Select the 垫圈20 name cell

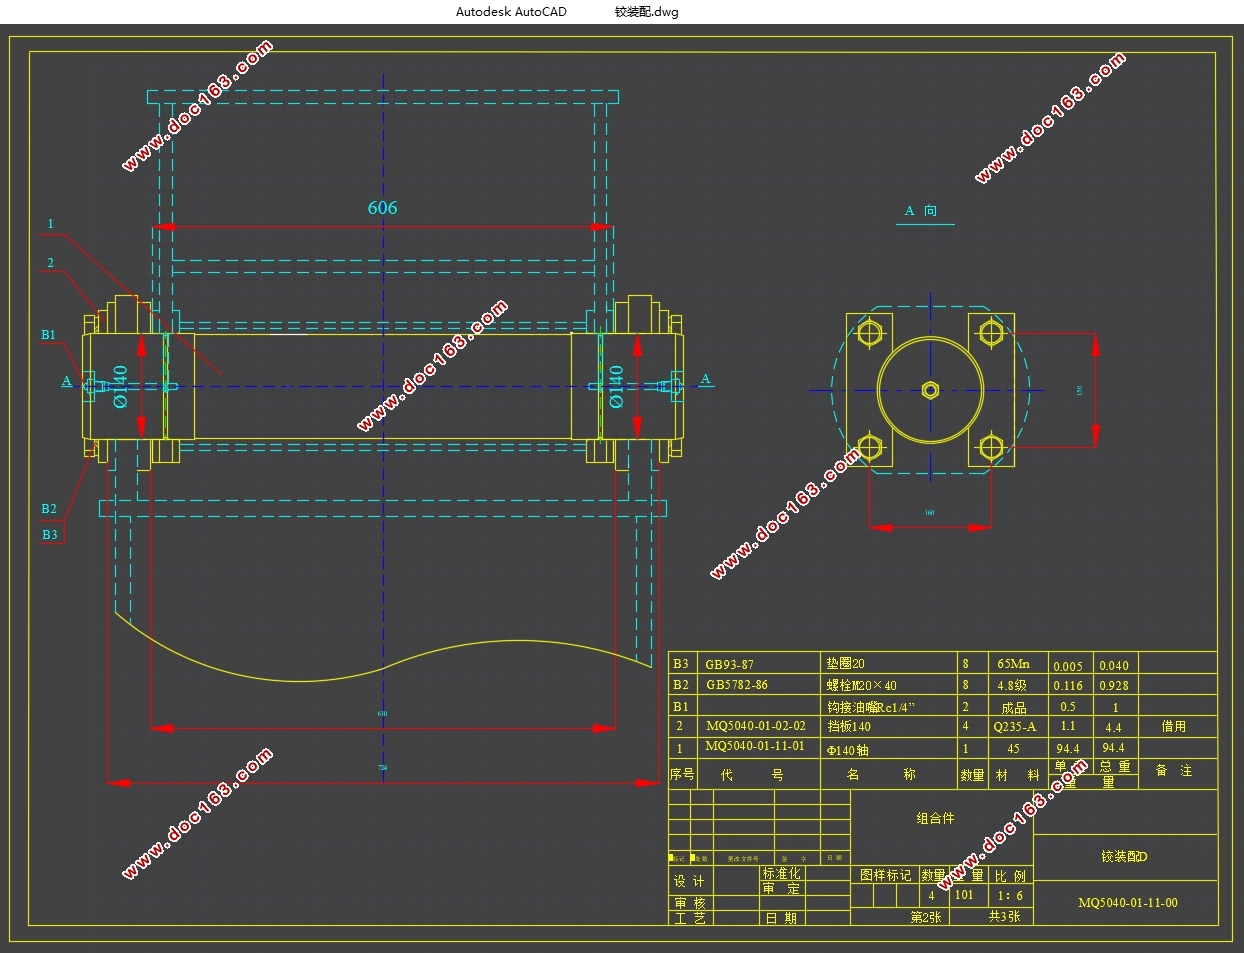click(x=845, y=664)
